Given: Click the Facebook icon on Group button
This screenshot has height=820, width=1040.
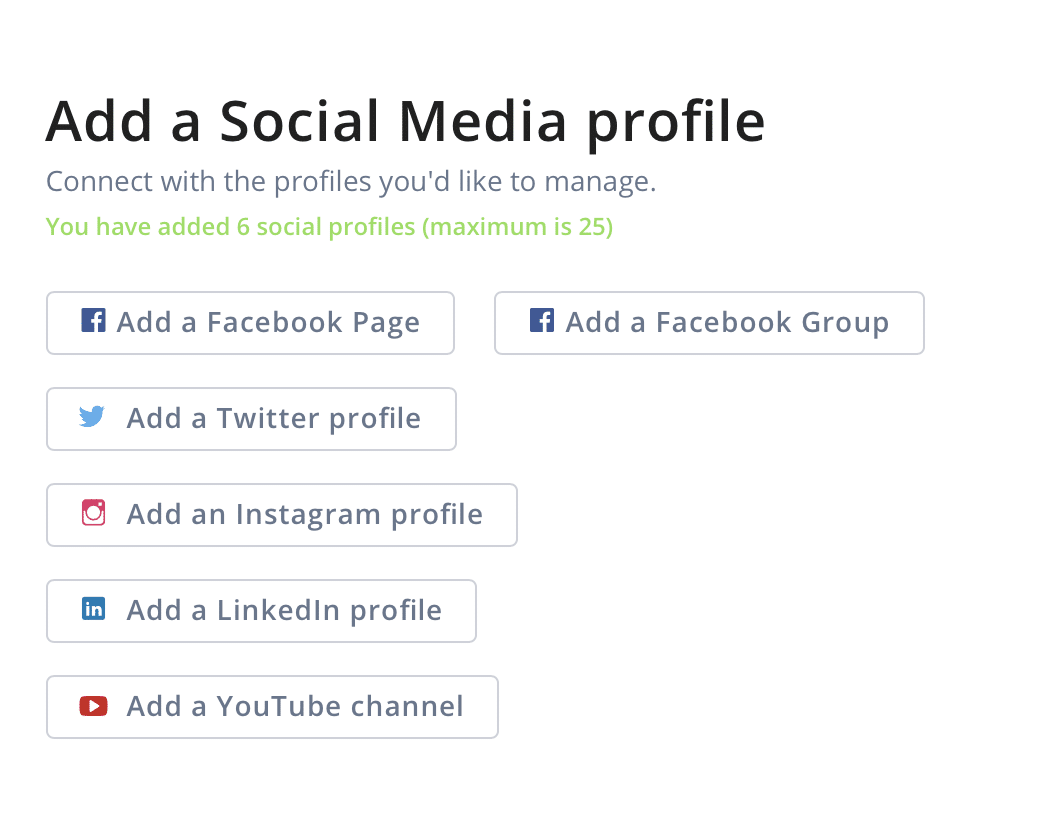Looking at the screenshot, I should (x=542, y=320).
